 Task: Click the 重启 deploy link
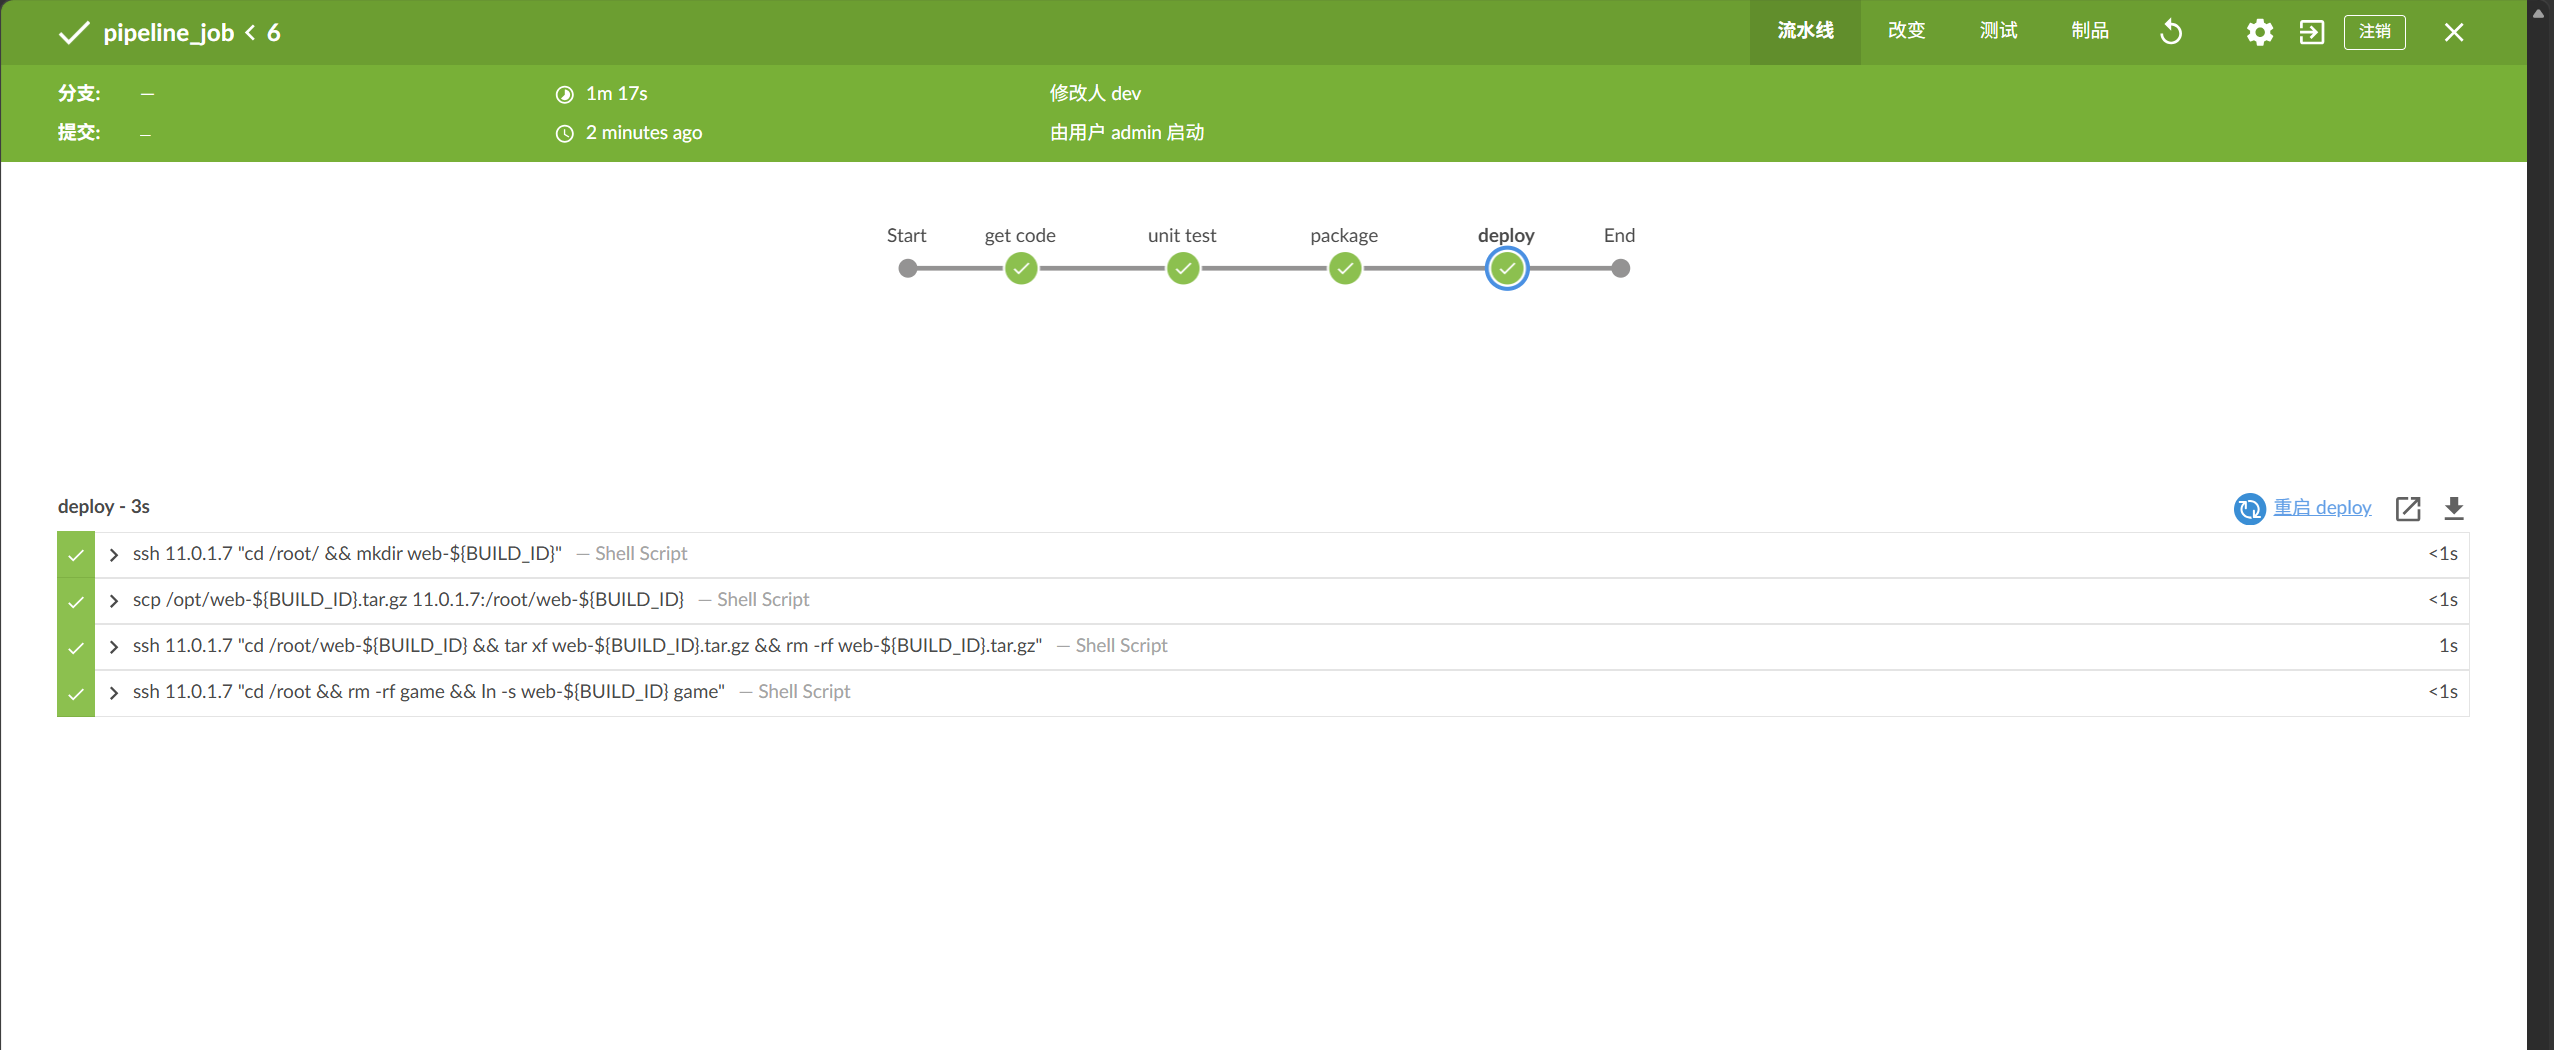[x=2322, y=507]
